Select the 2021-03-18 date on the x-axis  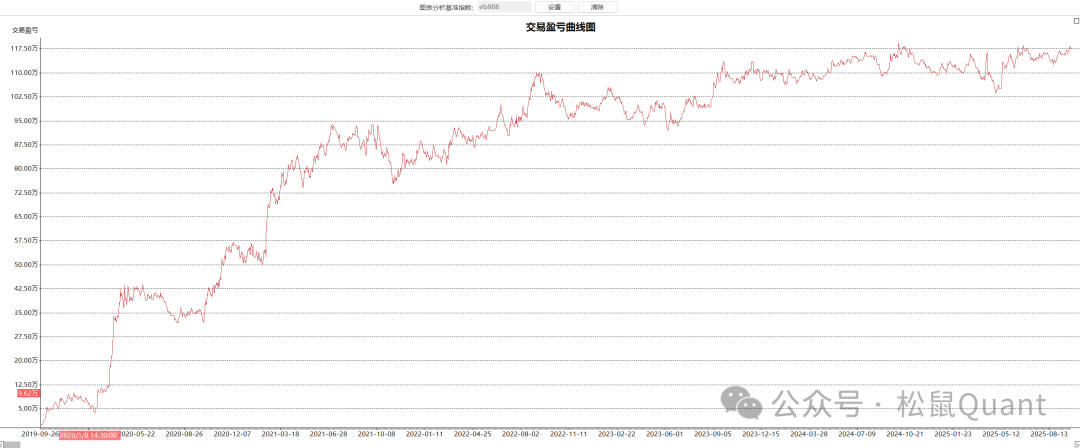(281, 435)
